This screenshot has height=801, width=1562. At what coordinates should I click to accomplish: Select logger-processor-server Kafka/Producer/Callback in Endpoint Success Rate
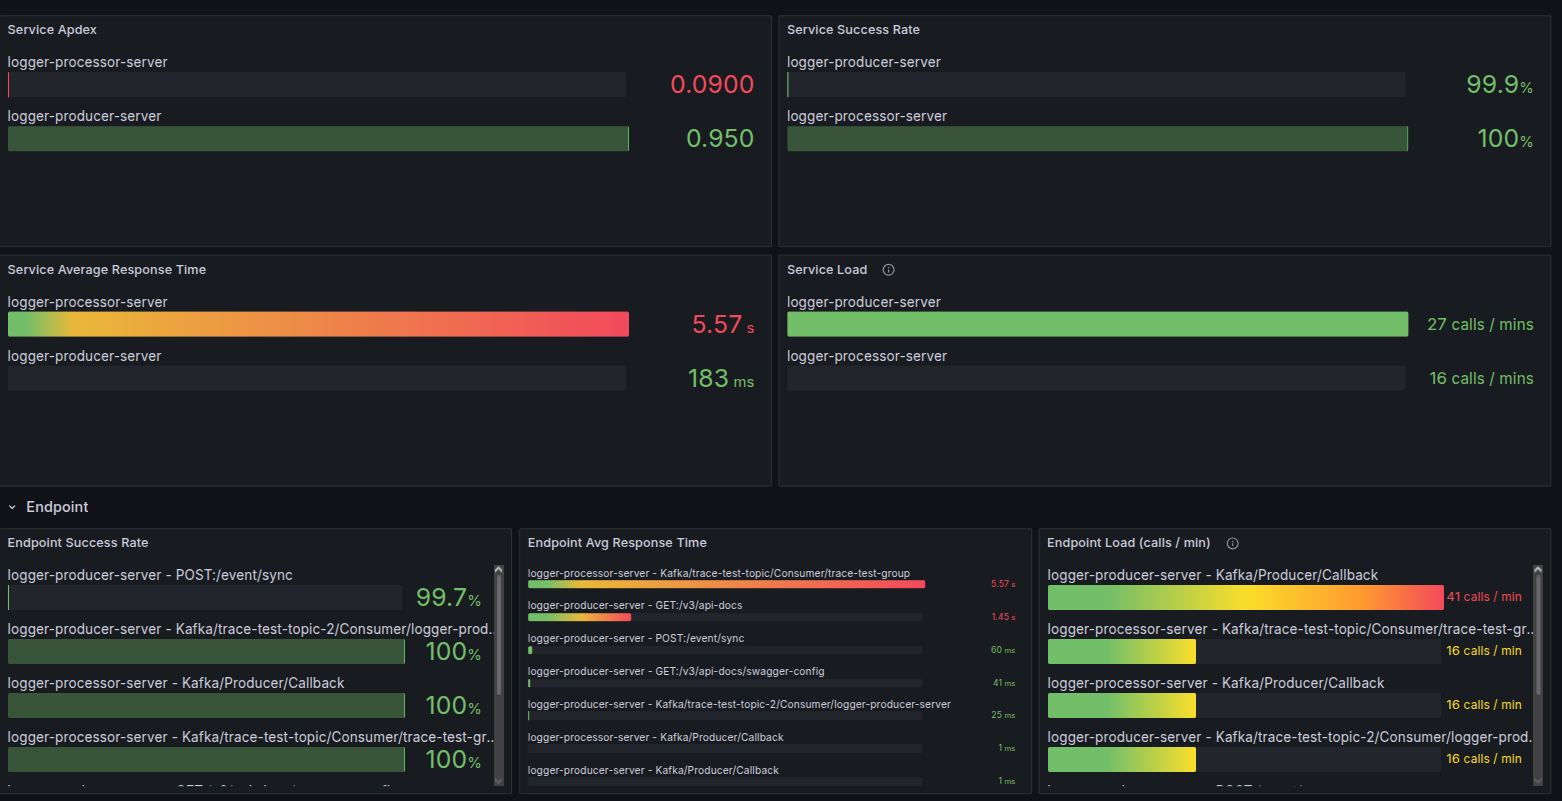click(176, 683)
